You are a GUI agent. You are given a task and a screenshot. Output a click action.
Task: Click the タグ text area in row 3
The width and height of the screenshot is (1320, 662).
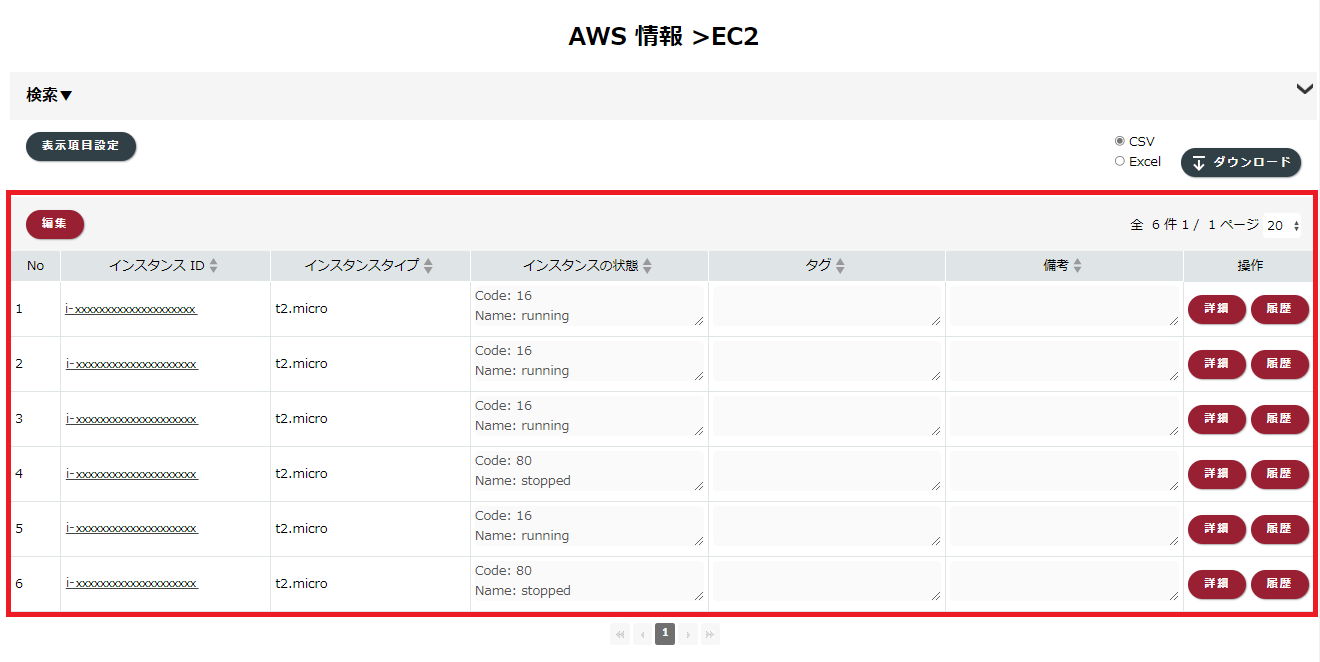pos(827,416)
